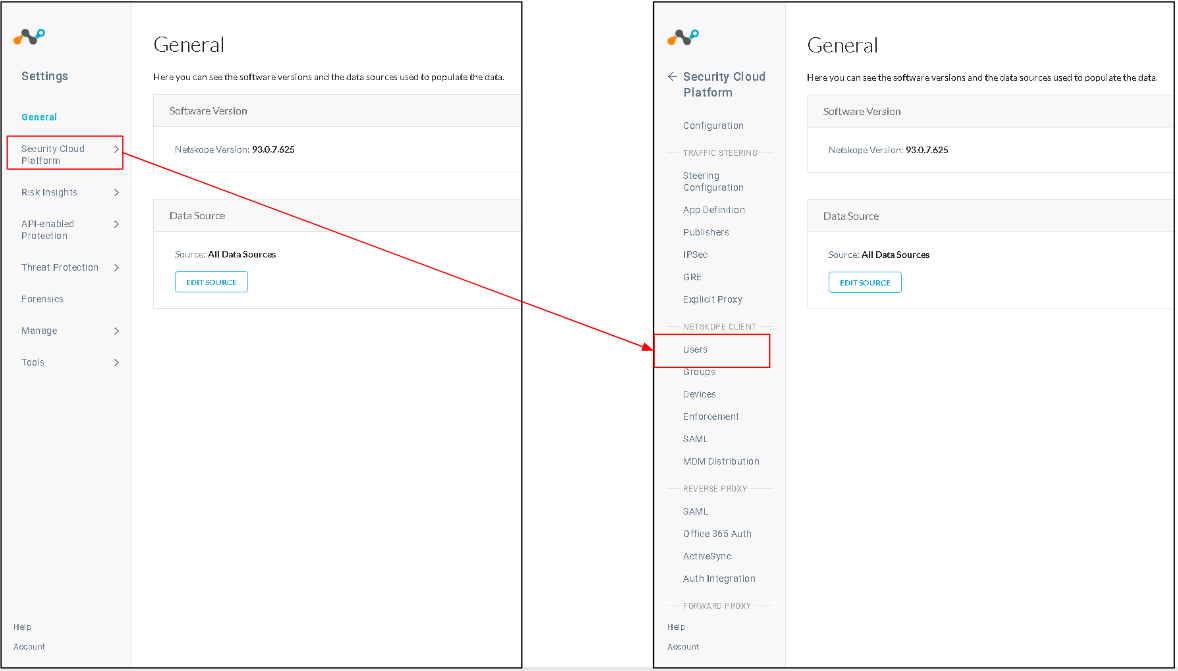Open Auth Integration
The width and height of the screenshot is (1178, 671).
[x=719, y=579]
